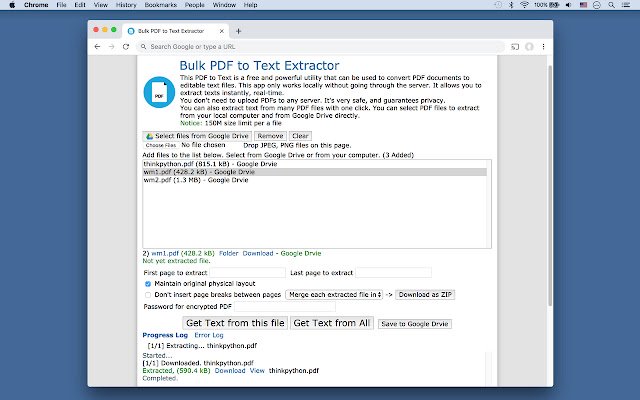Go back with the browser back arrow
This screenshot has height=400, width=640.
coord(97,47)
